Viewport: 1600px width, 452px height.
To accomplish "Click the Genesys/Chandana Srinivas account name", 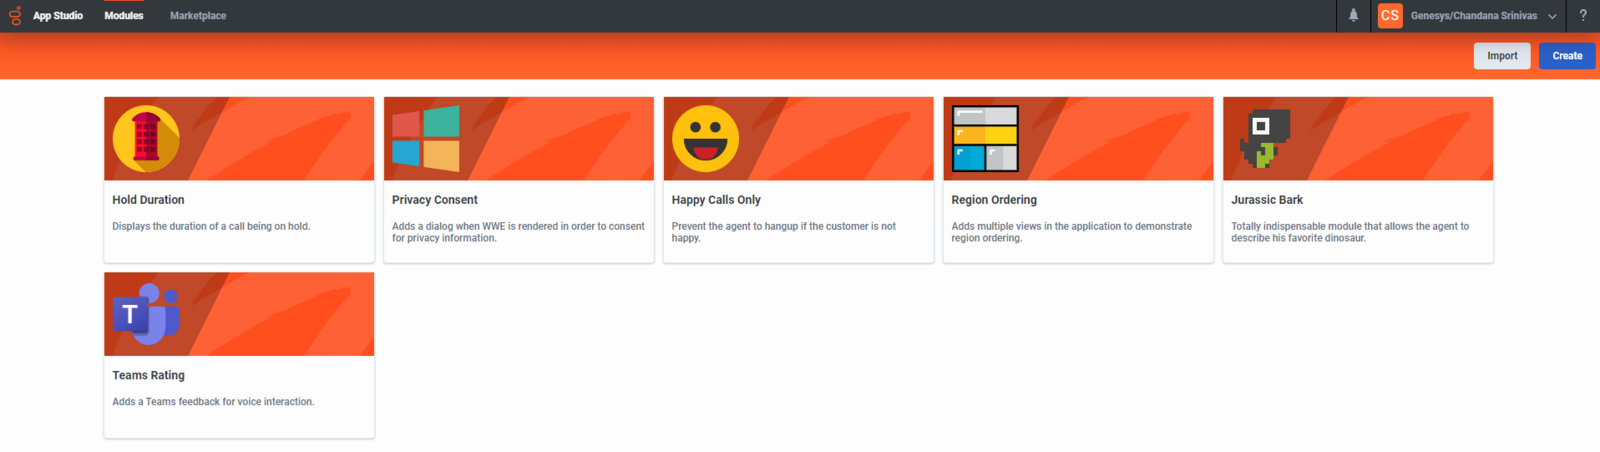I will pos(1474,16).
